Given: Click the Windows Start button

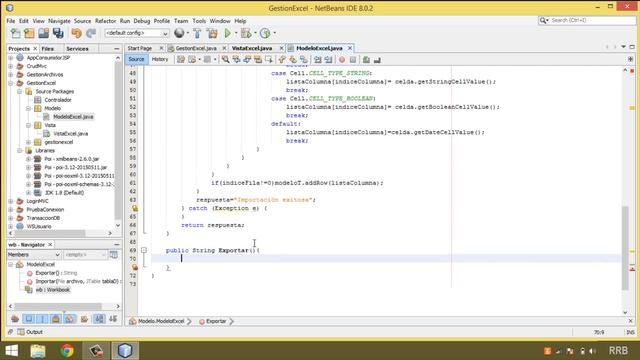Looking at the screenshot, I should click(11, 351).
